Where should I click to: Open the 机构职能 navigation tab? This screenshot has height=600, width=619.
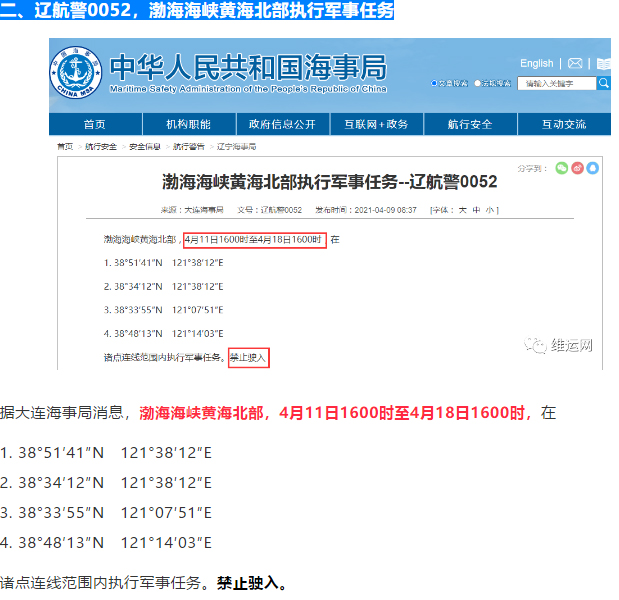189,124
